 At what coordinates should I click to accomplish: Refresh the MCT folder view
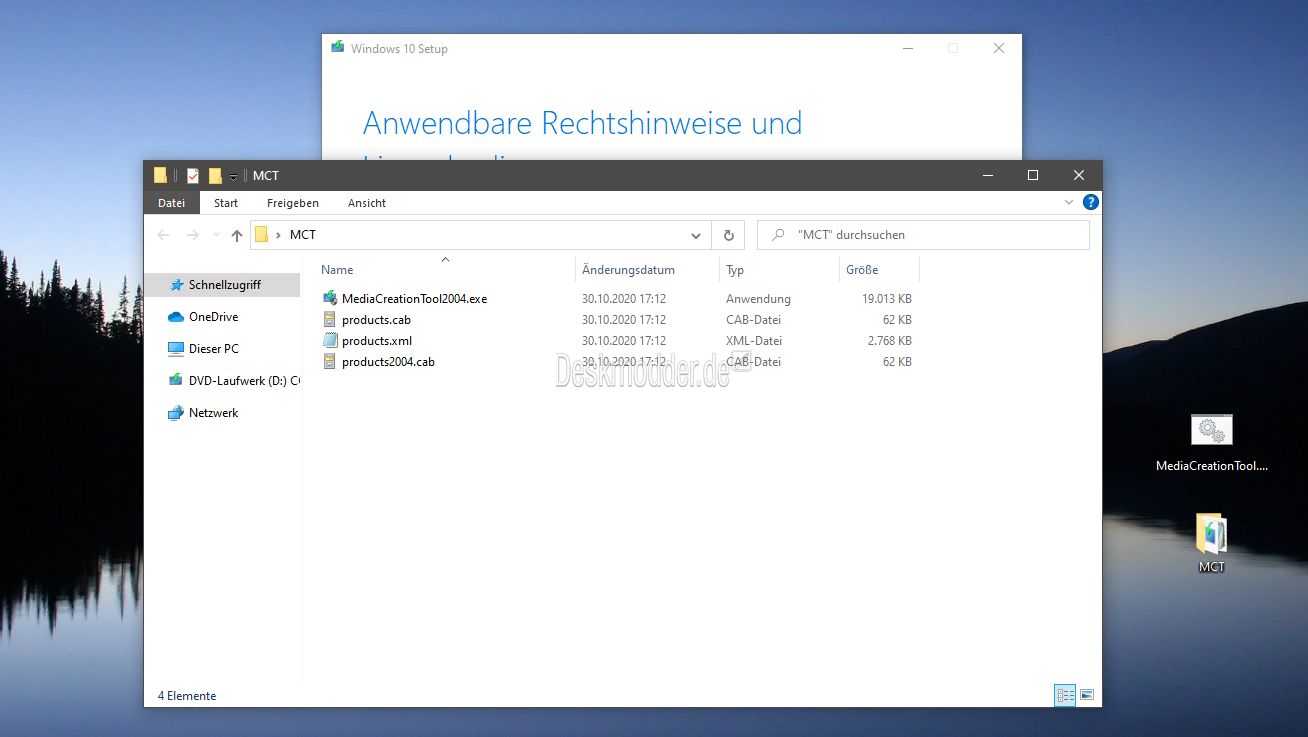(728, 235)
